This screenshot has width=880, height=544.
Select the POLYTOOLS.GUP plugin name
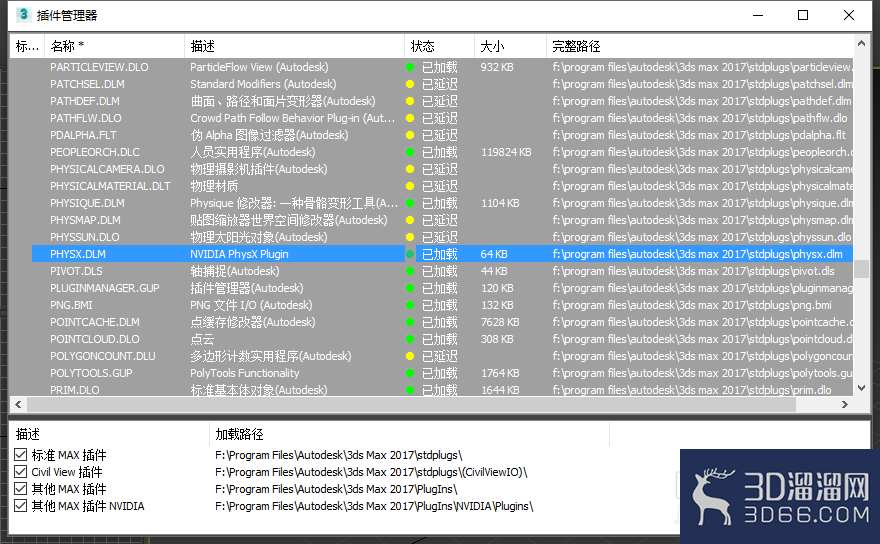coord(91,373)
